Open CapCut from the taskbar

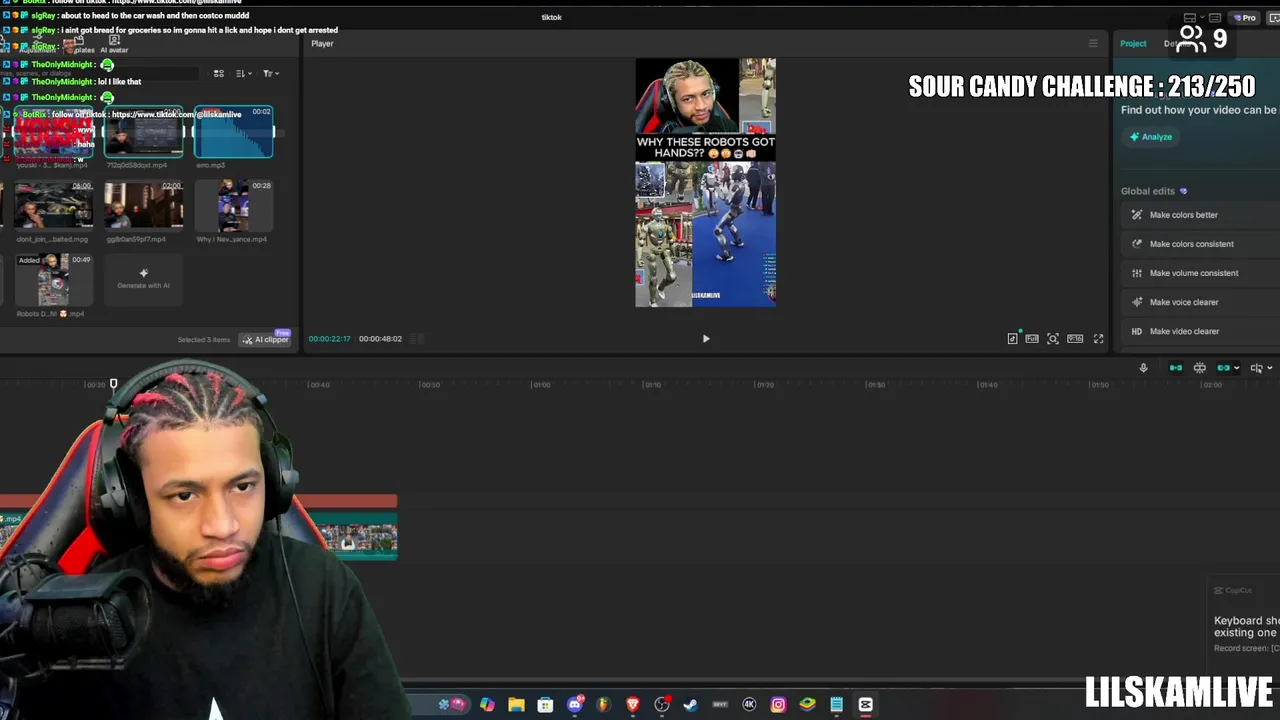[x=866, y=705]
